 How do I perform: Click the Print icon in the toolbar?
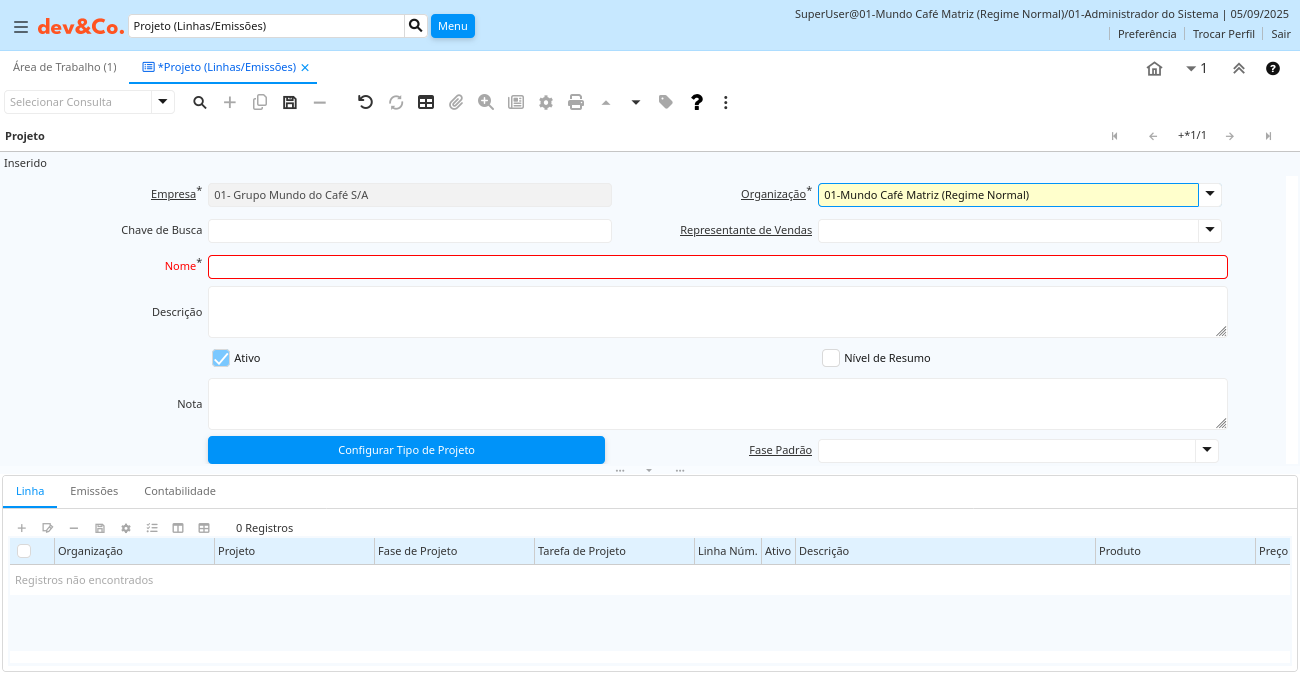(576, 102)
